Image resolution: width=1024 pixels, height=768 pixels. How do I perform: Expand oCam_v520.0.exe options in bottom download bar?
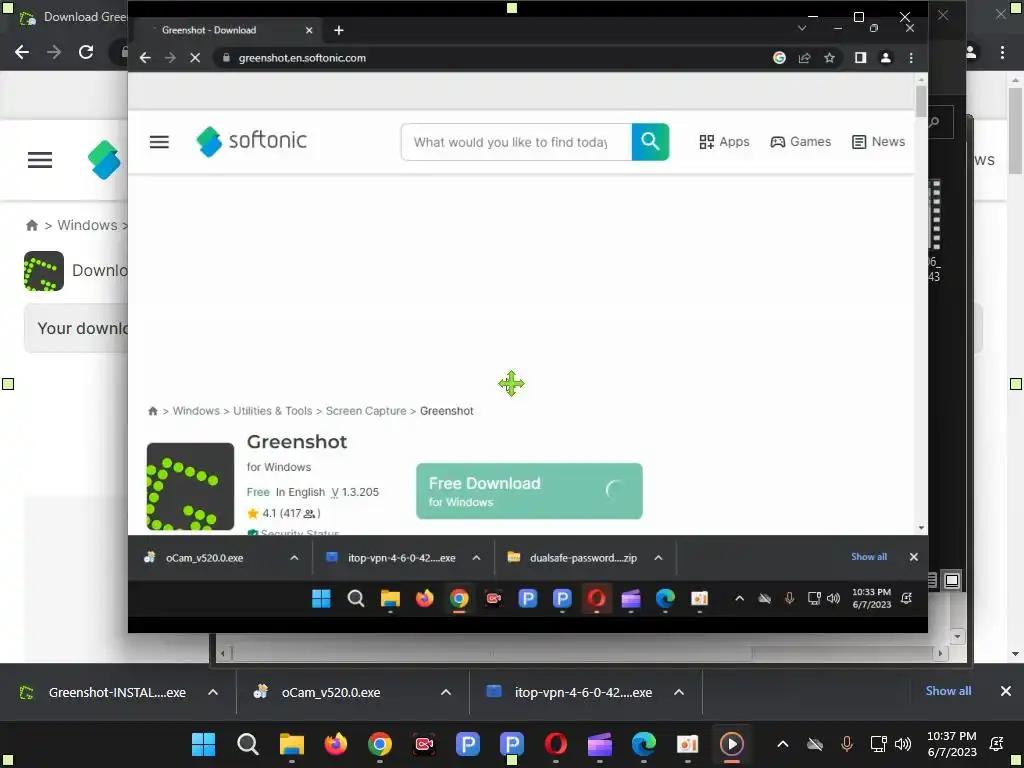pos(446,692)
